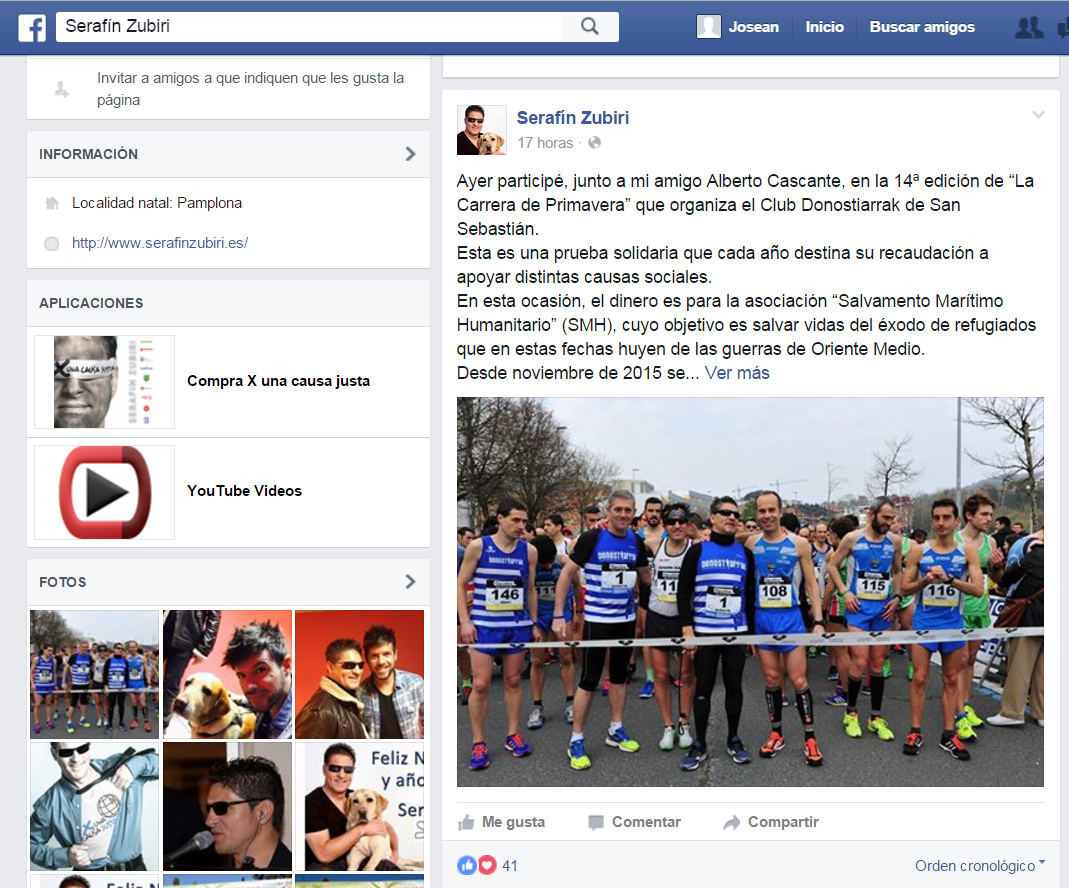
Task: Click the Me gusta thumbs-up button
Action: (x=502, y=823)
